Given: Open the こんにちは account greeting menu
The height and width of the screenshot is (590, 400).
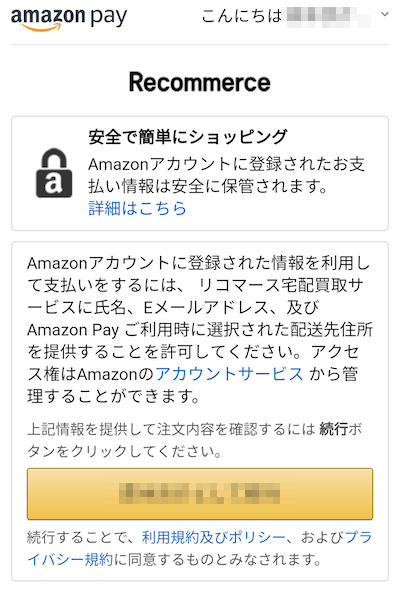Looking at the screenshot, I should [295, 16].
